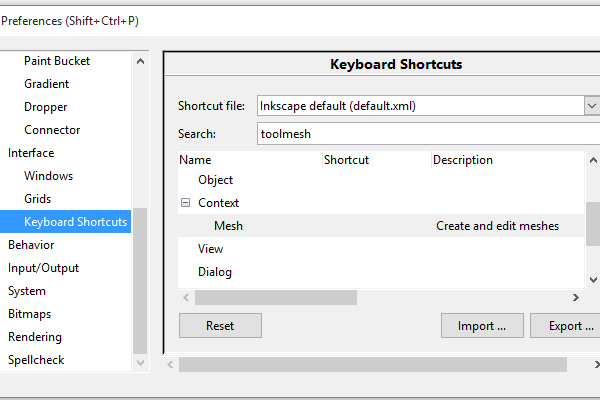Select the Dialog row in shortcuts list

tap(215, 271)
